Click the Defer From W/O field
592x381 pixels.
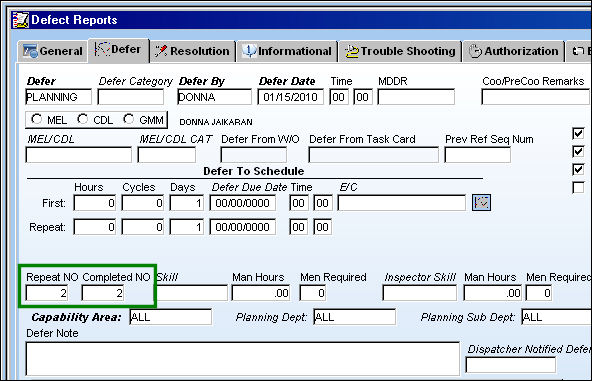coord(253,155)
